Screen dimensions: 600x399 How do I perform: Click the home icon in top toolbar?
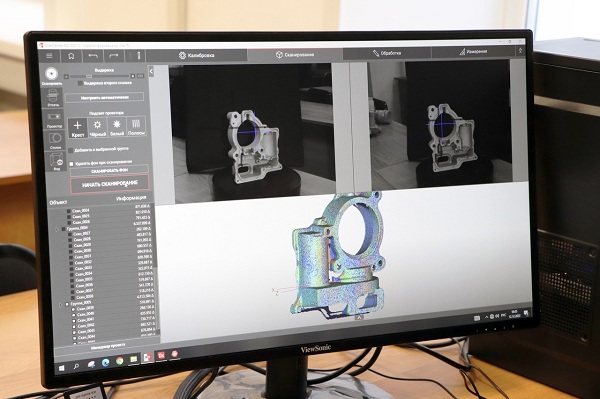[71, 56]
